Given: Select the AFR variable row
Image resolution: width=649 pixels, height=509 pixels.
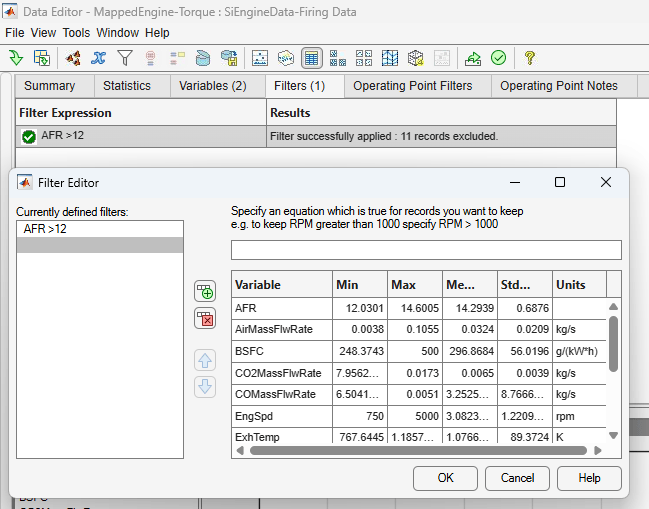Looking at the screenshot, I should 419,308.
